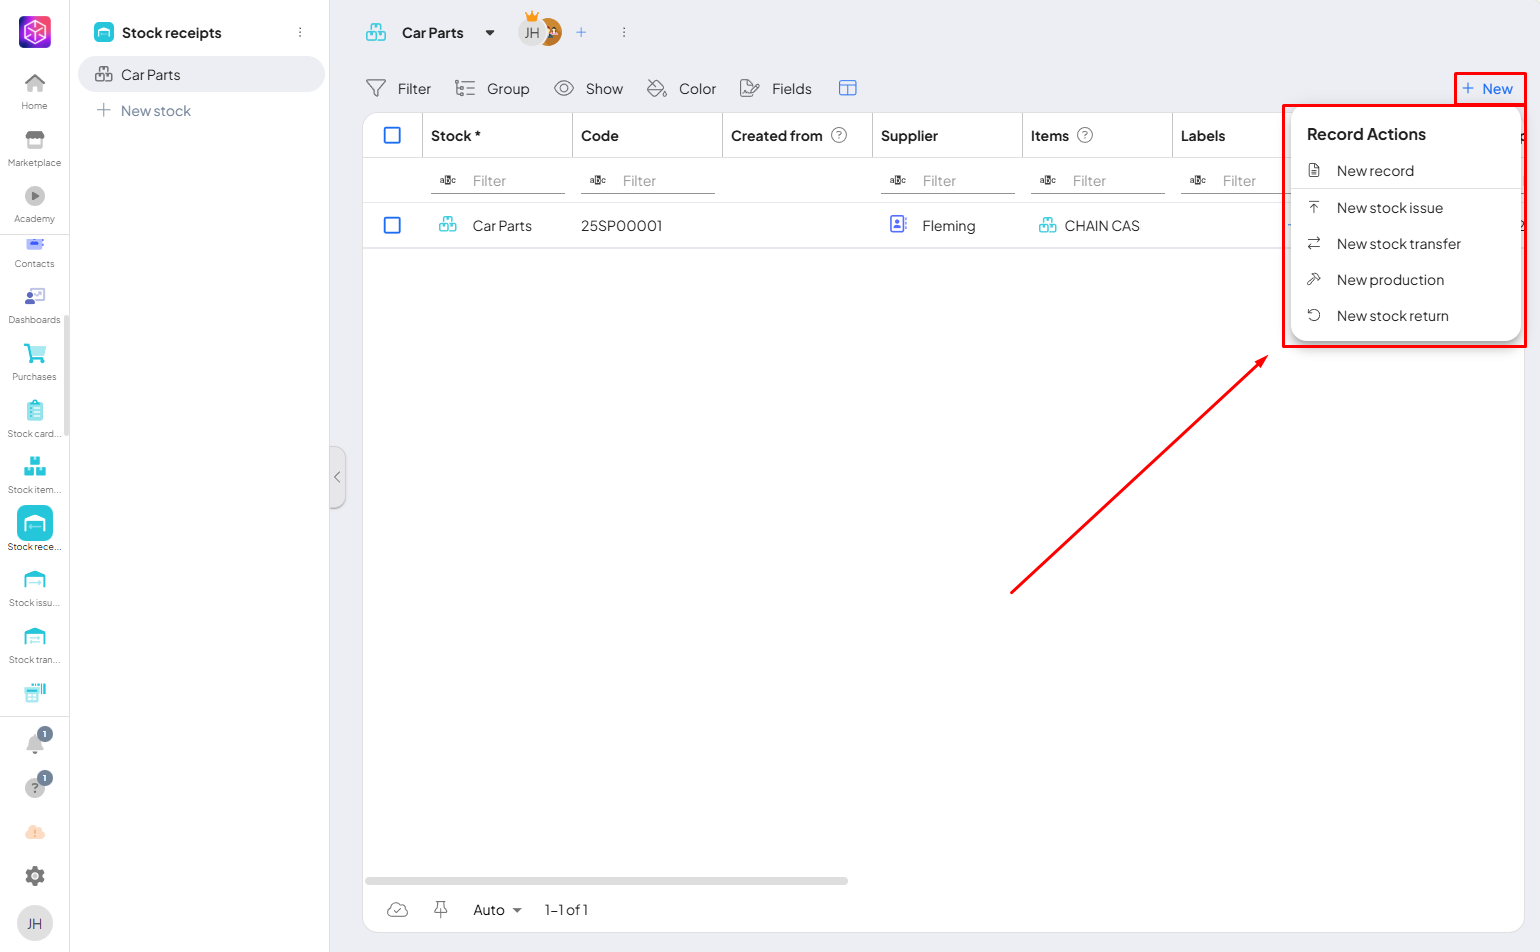Viewport: 1540px width, 952px height.
Task: Open the Color toolbar option
Action: pos(681,88)
